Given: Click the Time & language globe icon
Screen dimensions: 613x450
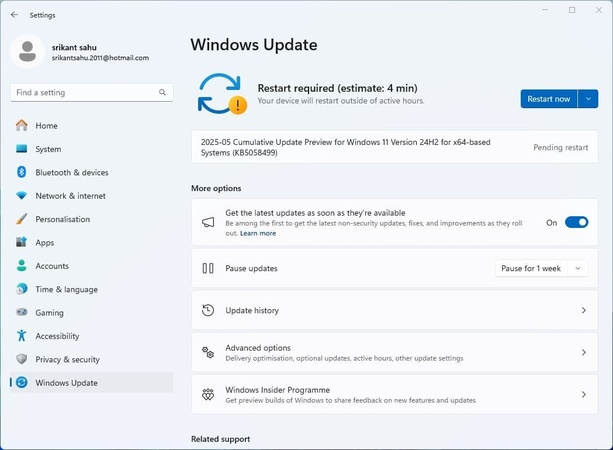Looking at the screenshot, I should pos(22,289).
